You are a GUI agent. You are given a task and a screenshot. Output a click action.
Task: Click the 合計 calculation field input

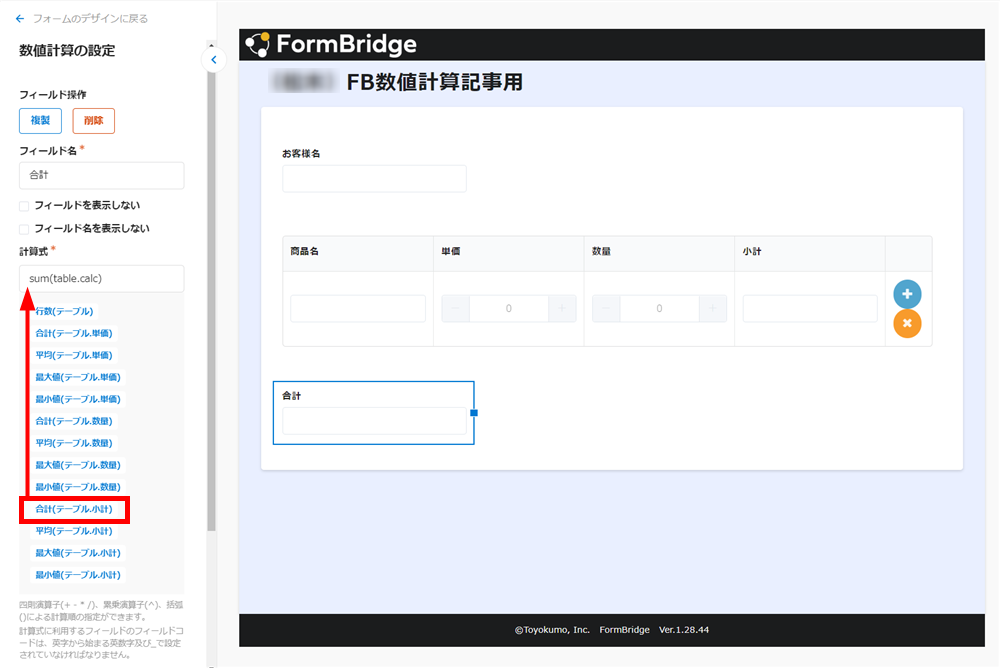(x=374, y=421)
